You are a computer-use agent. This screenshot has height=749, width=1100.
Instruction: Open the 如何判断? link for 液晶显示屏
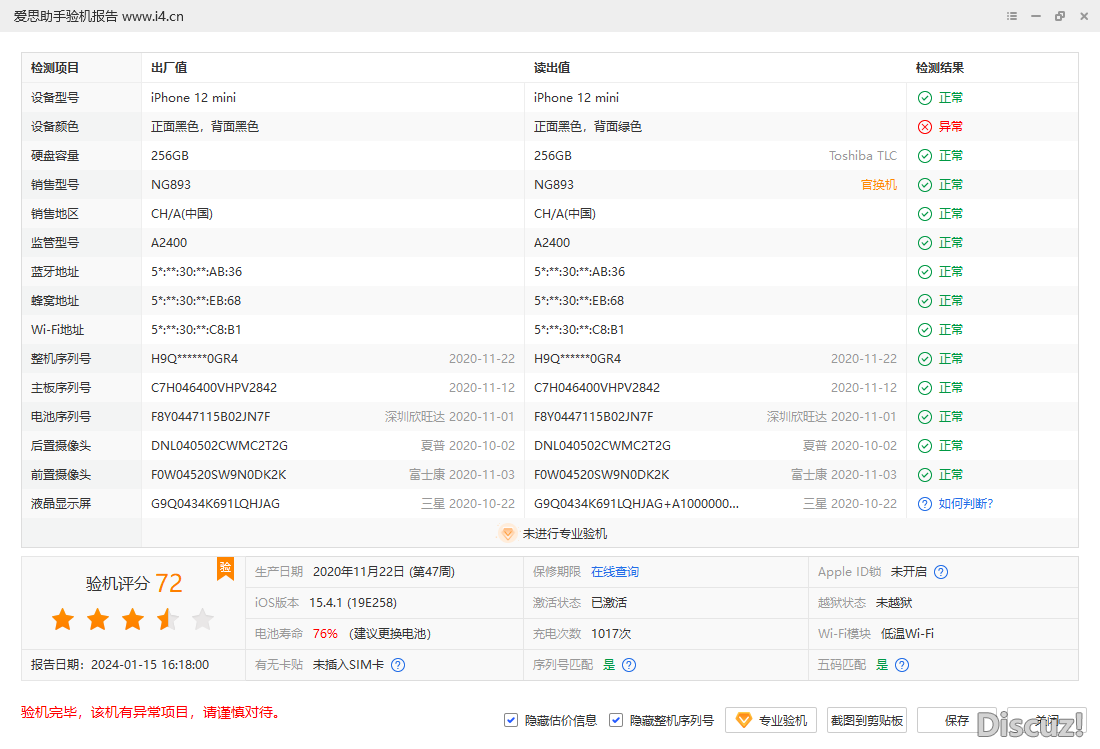click(965, 504)
